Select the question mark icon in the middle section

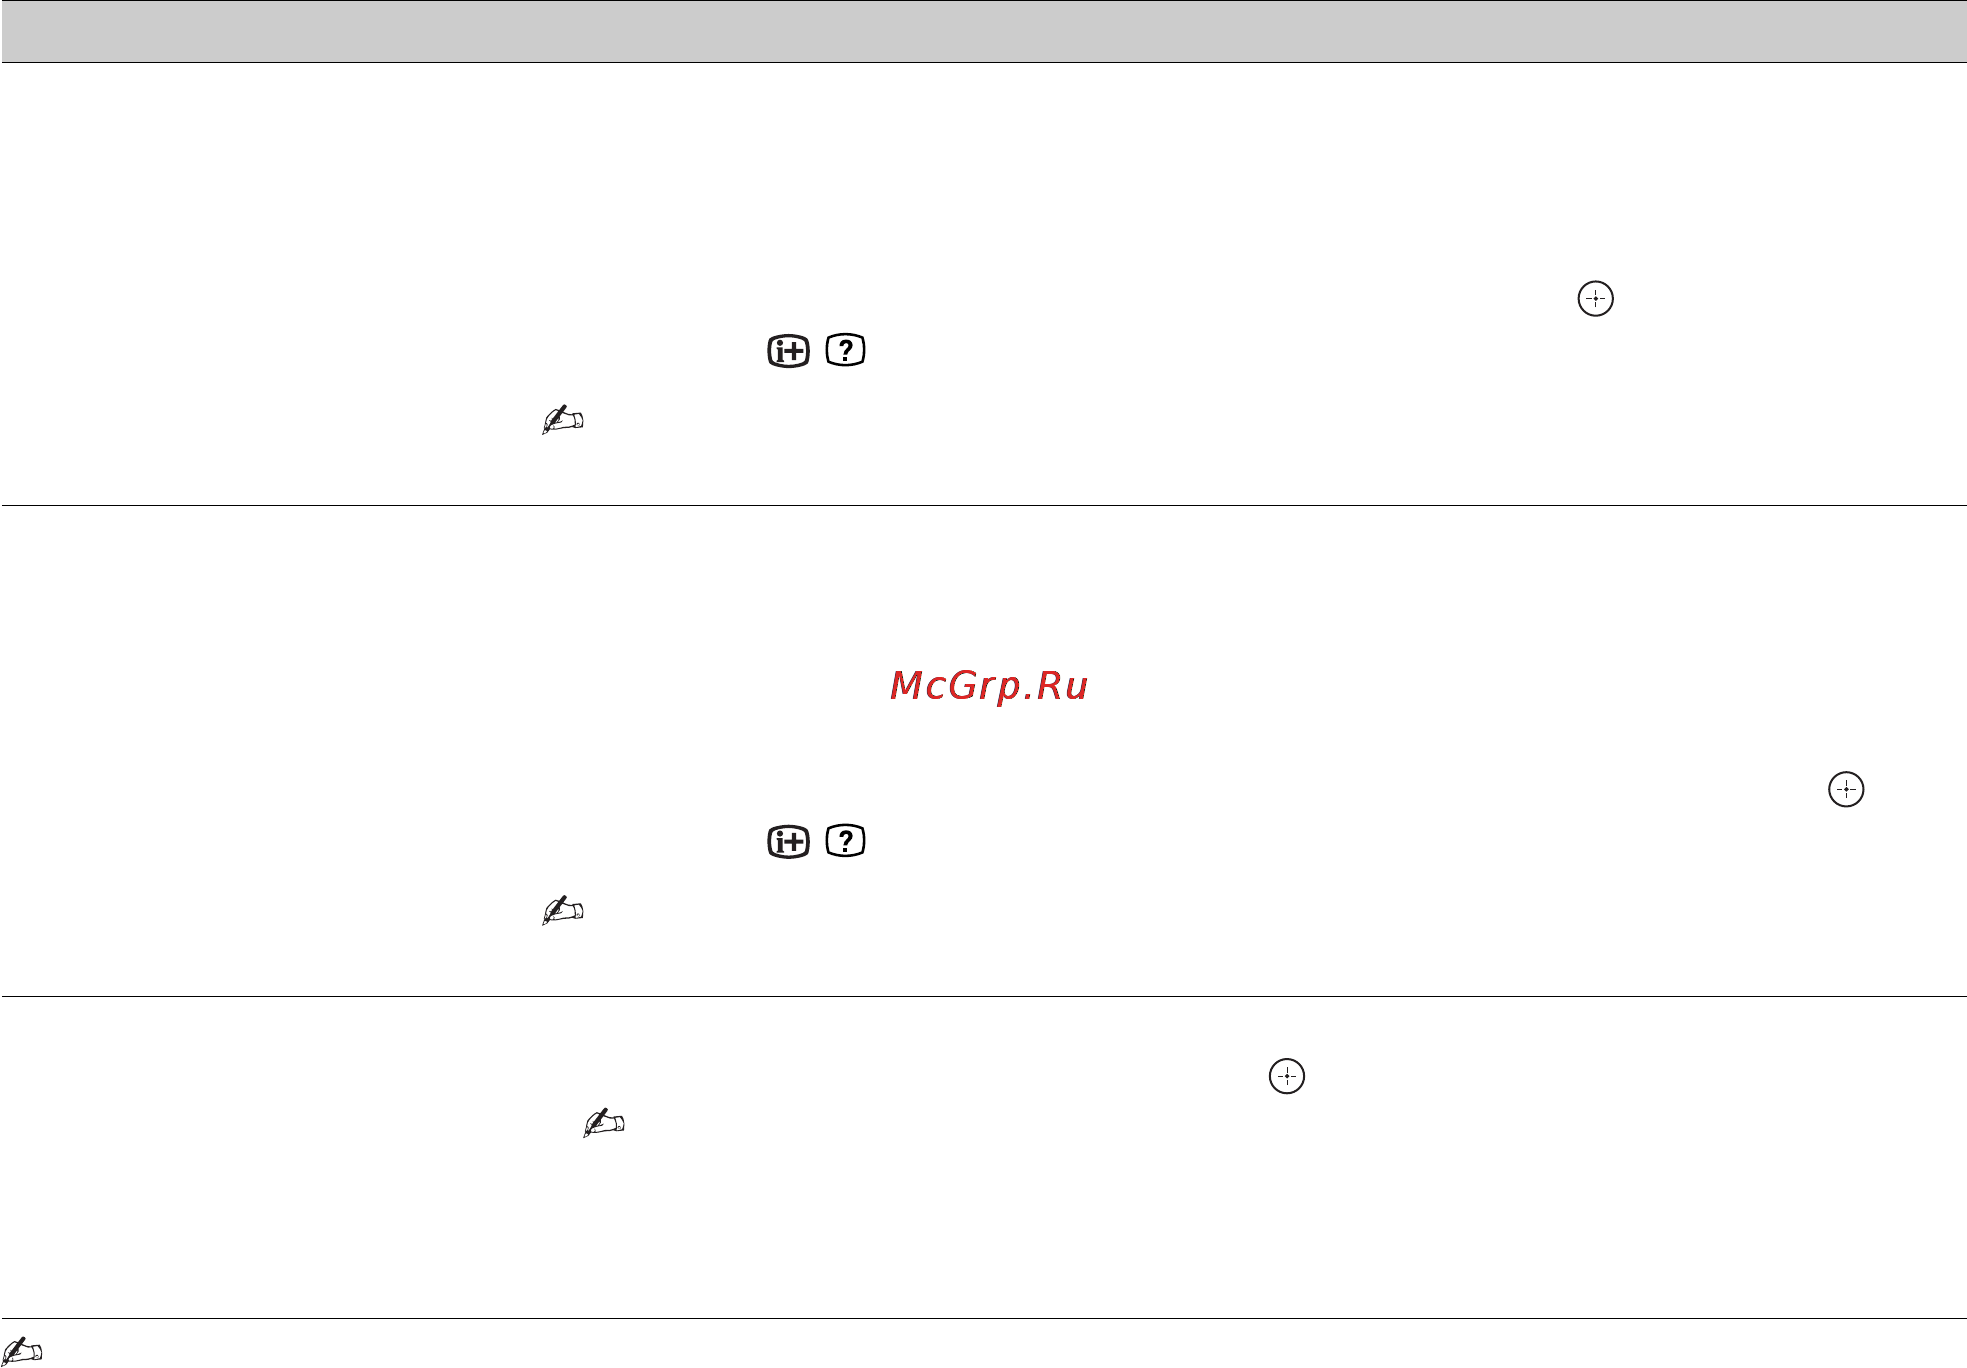click(x=846, y=842)
